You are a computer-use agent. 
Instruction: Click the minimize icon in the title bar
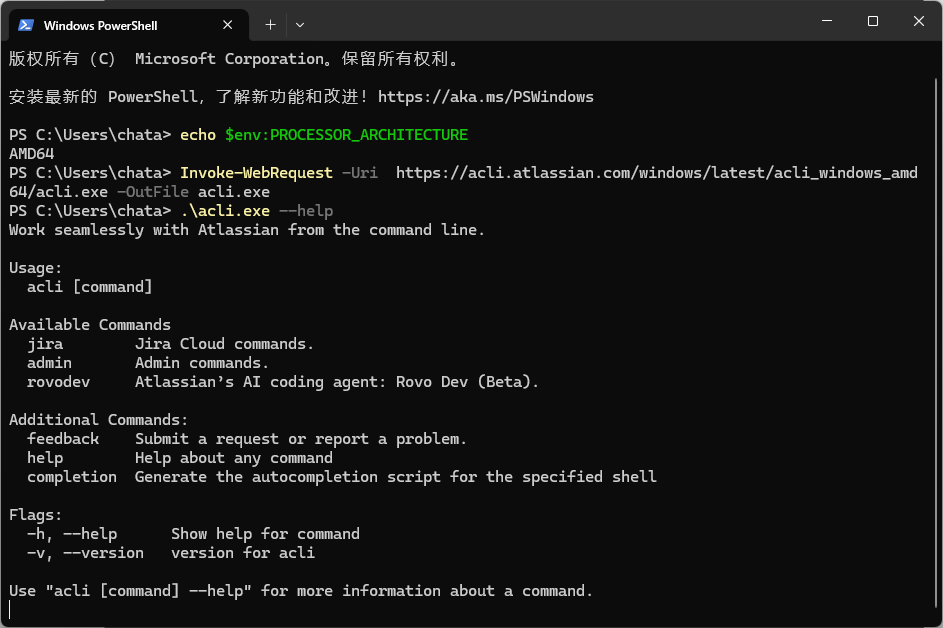[x=825, y=21]
